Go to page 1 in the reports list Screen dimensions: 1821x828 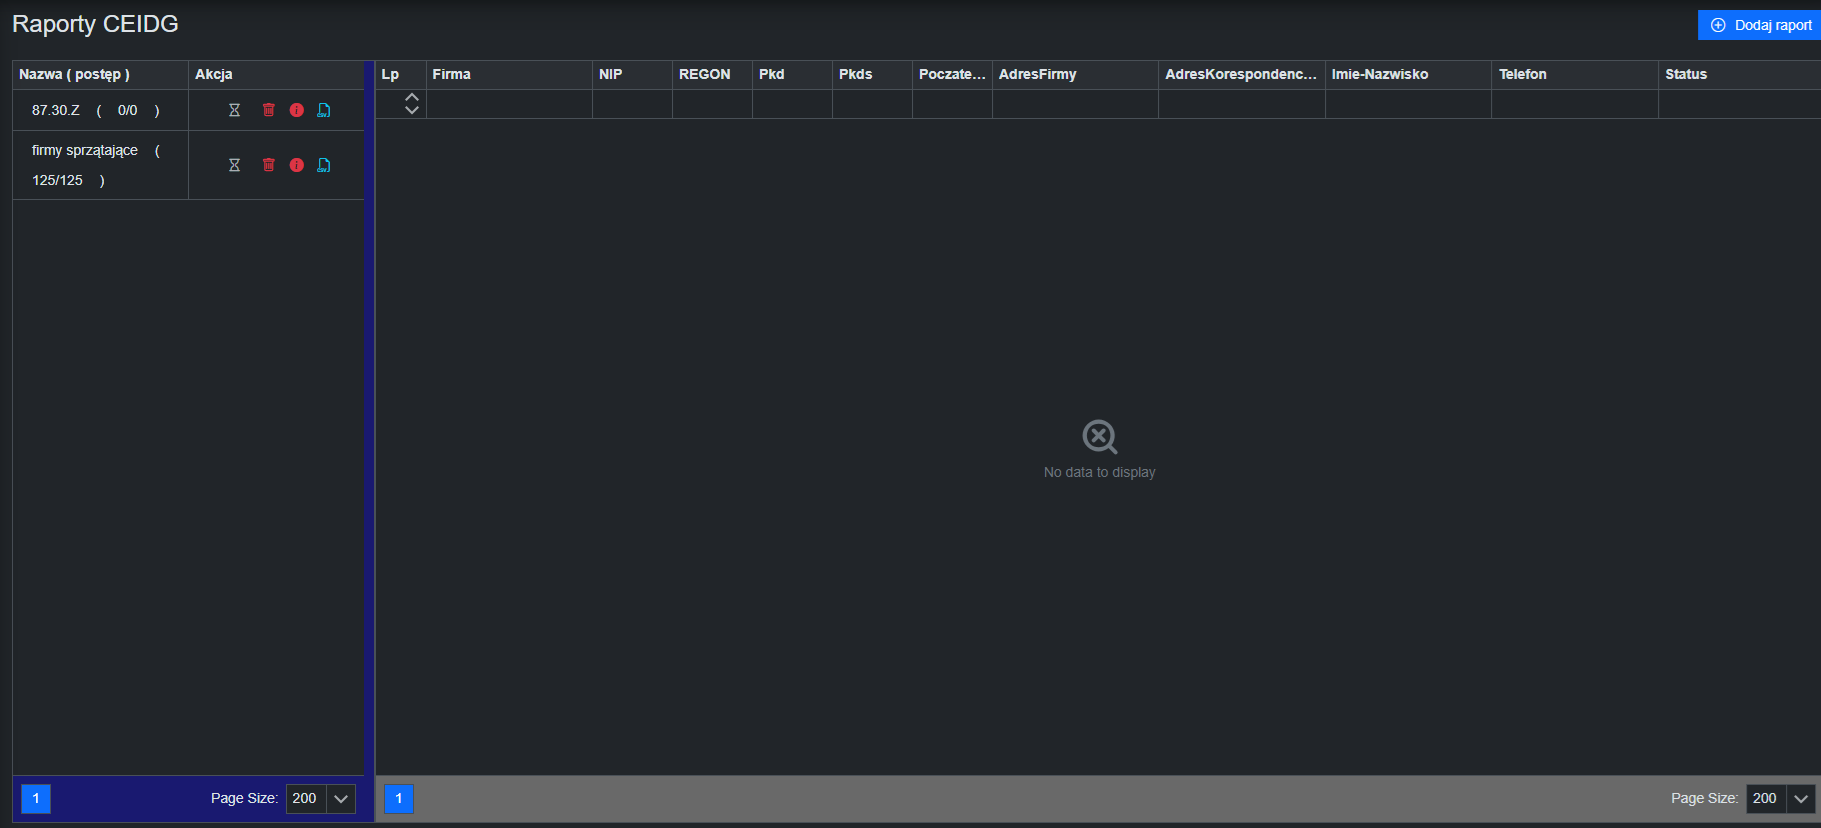click(x=36, y=798)
